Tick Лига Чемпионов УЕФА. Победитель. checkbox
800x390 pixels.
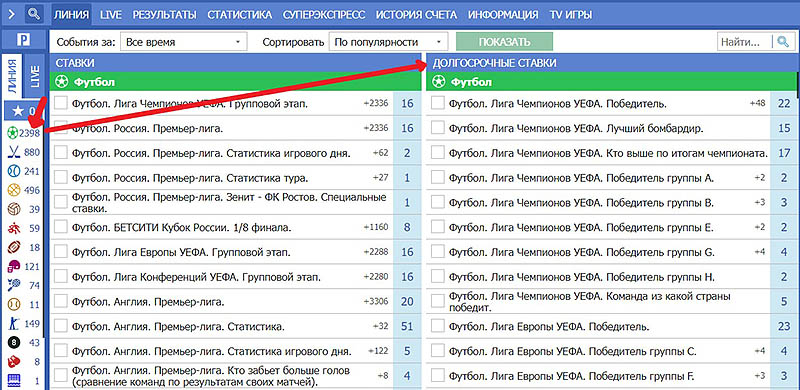click(x=437, y=104)
